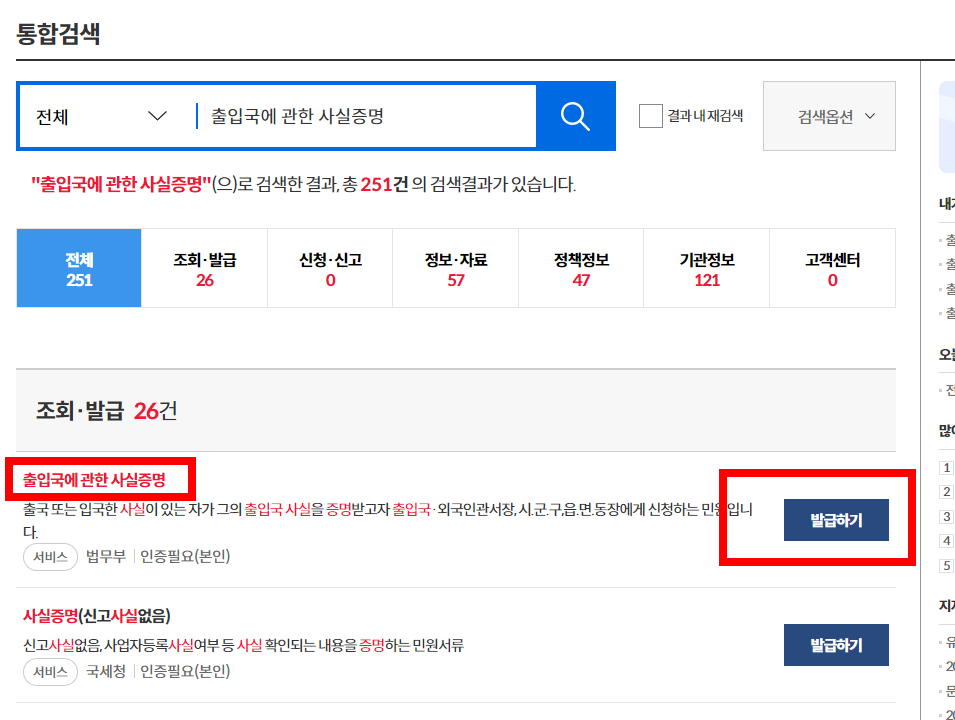Screen dimensions: 955x720
Task: Select the 정책정보 tab
Action: (x=580, y=268)
